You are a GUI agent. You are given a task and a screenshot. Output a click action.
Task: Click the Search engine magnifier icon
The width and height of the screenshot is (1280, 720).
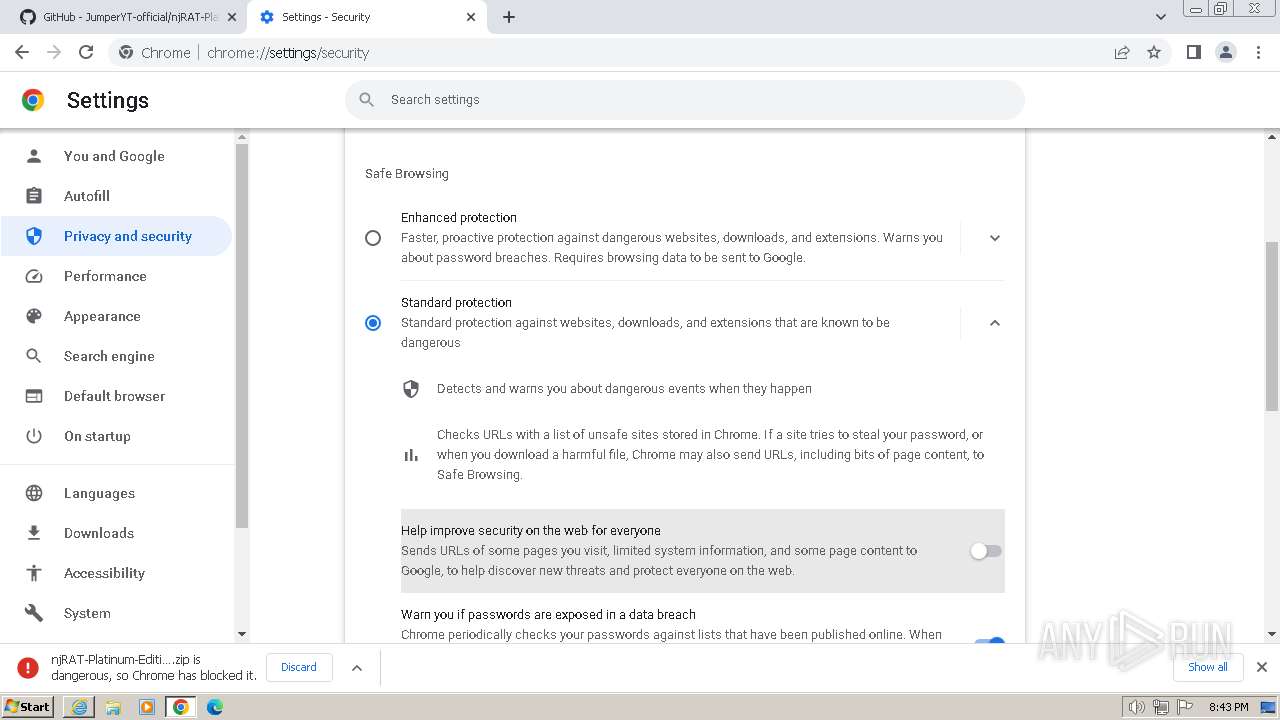point(34,356)
